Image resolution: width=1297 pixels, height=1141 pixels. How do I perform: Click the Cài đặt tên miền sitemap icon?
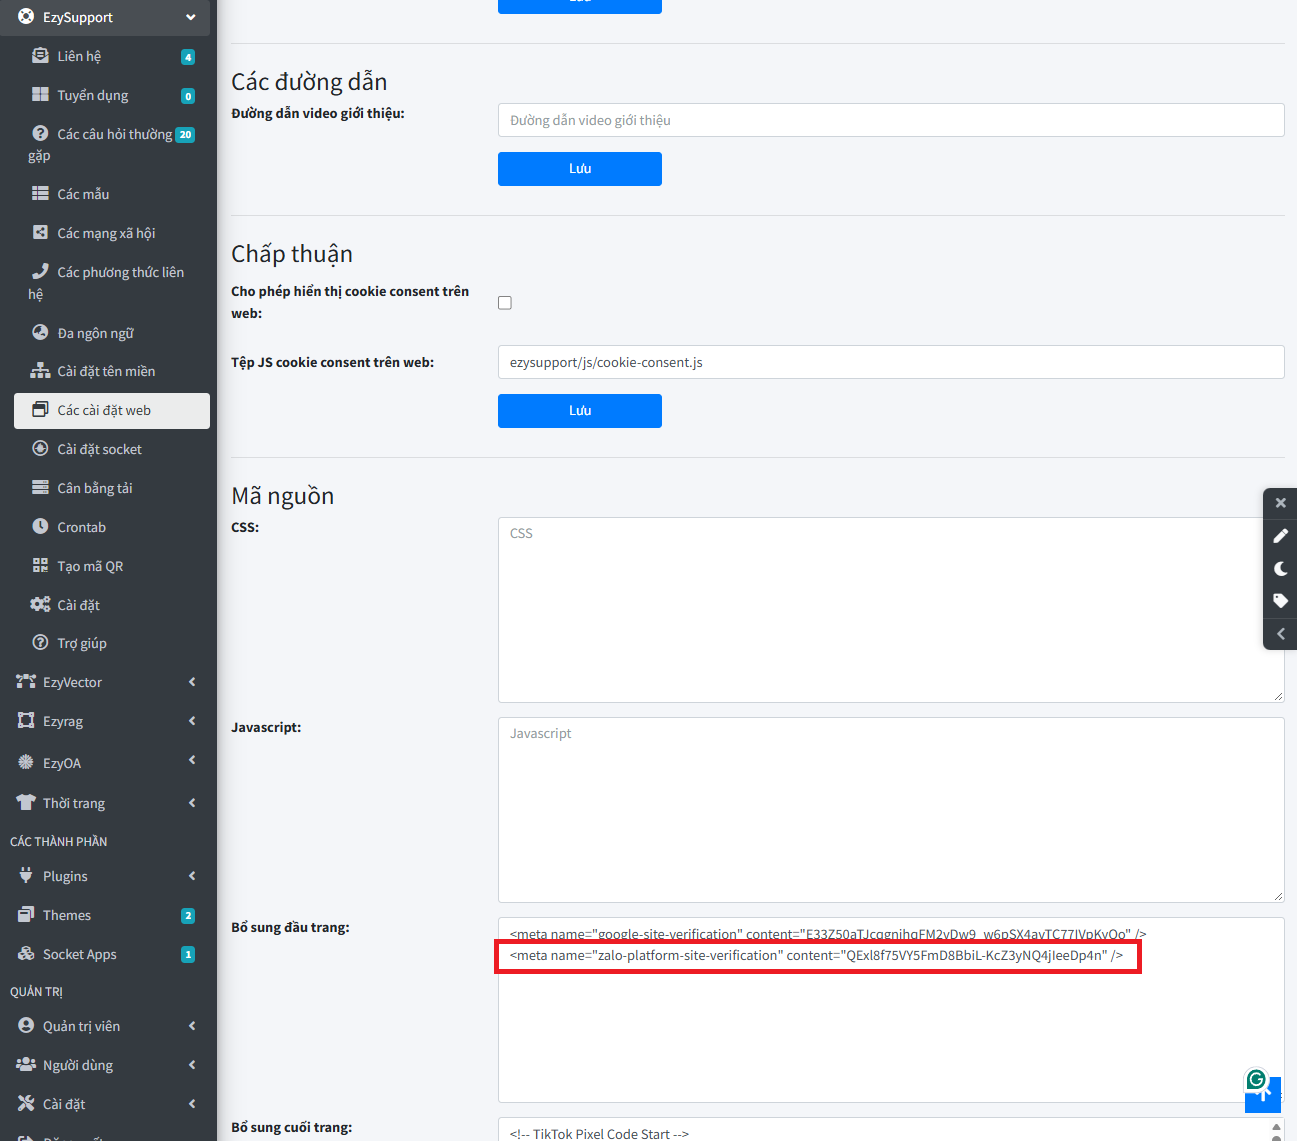(x=40, y=370)
